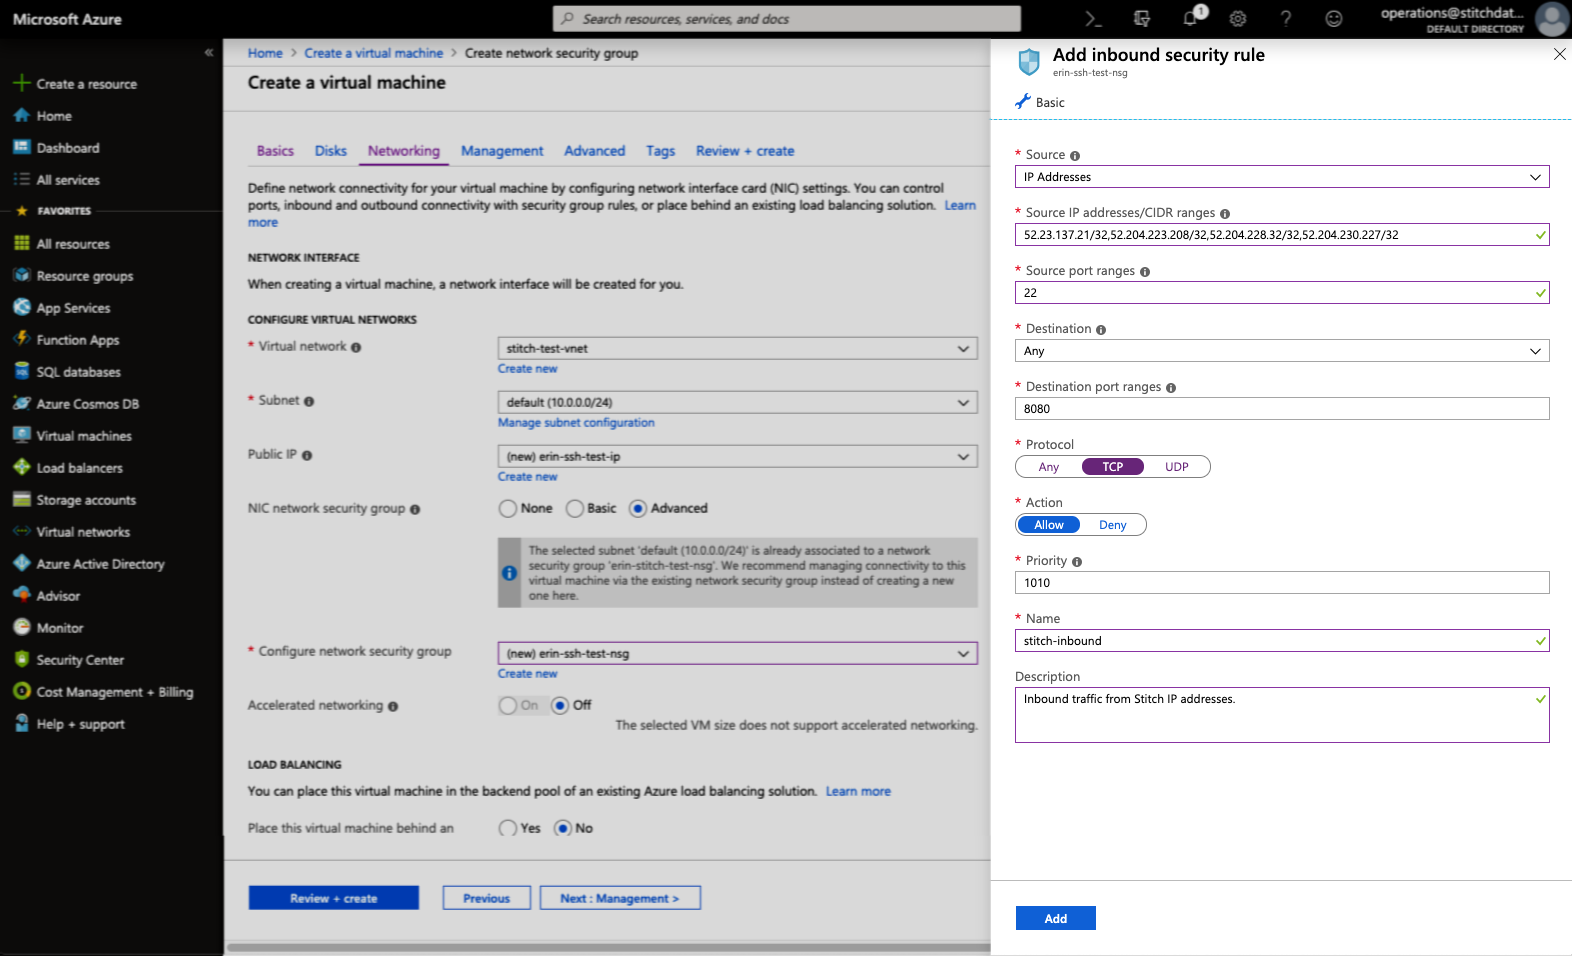1572x956 pixels.
Task: Open the directory and subscription filter icon
Action: coord(1141,19)
